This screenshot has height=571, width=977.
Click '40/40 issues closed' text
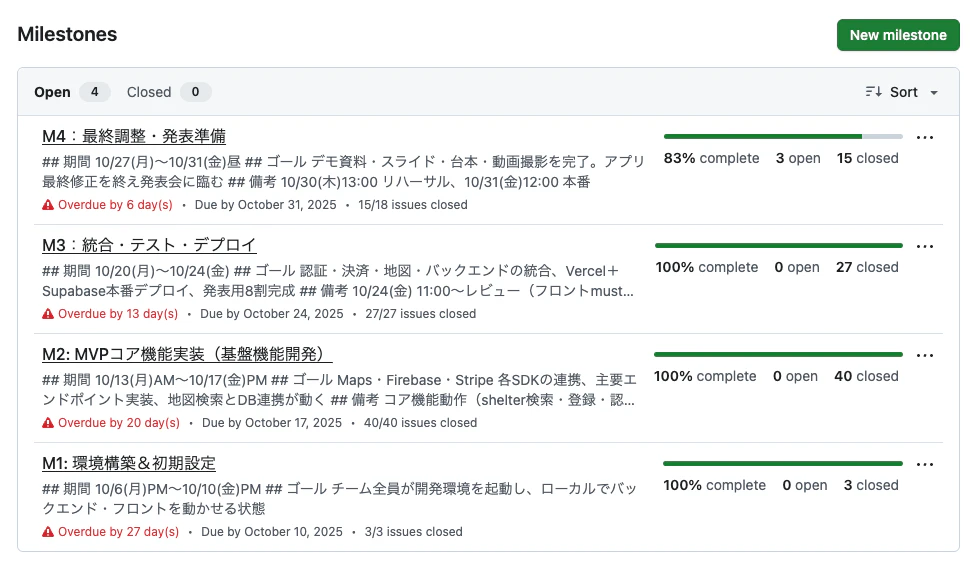[421, 423]
